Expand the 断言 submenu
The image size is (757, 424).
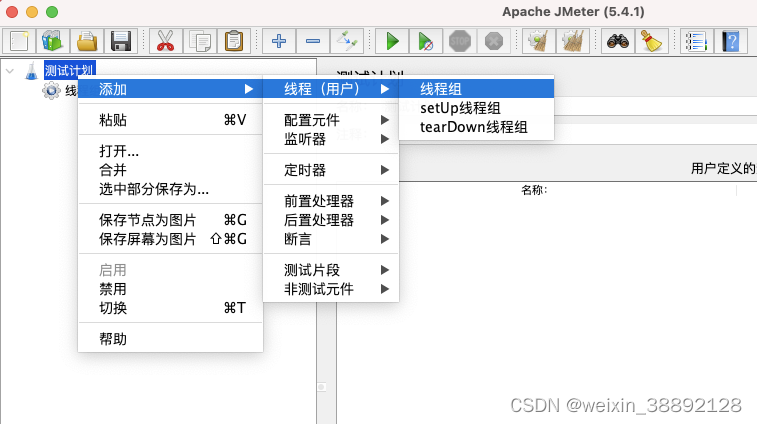point(331,239)
